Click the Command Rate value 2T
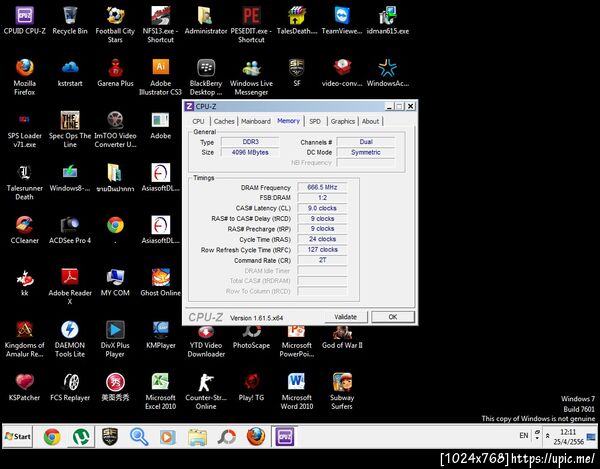The image size is (600, 469). click(x=322, y=260)
